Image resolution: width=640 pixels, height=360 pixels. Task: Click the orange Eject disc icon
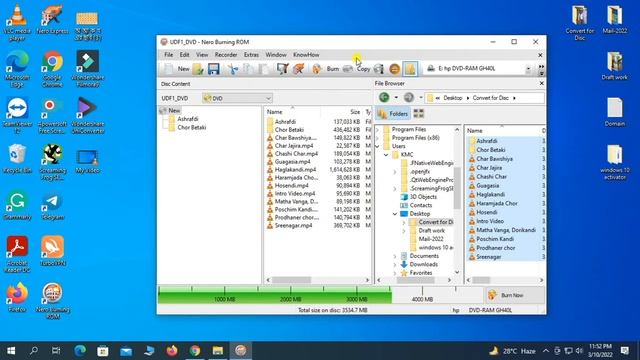(x=394, y=69)
